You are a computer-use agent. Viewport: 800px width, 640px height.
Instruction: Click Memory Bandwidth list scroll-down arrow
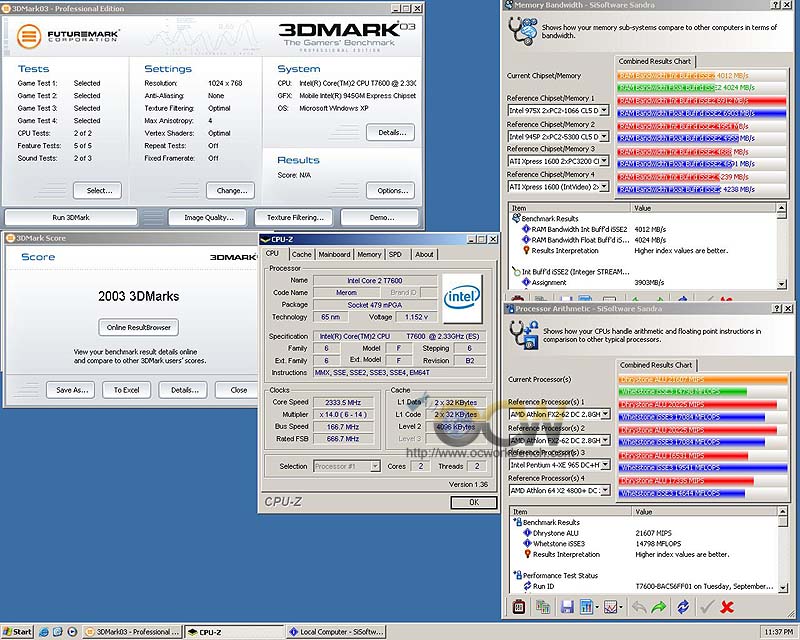pyautogui.click(x=781, y=284)
